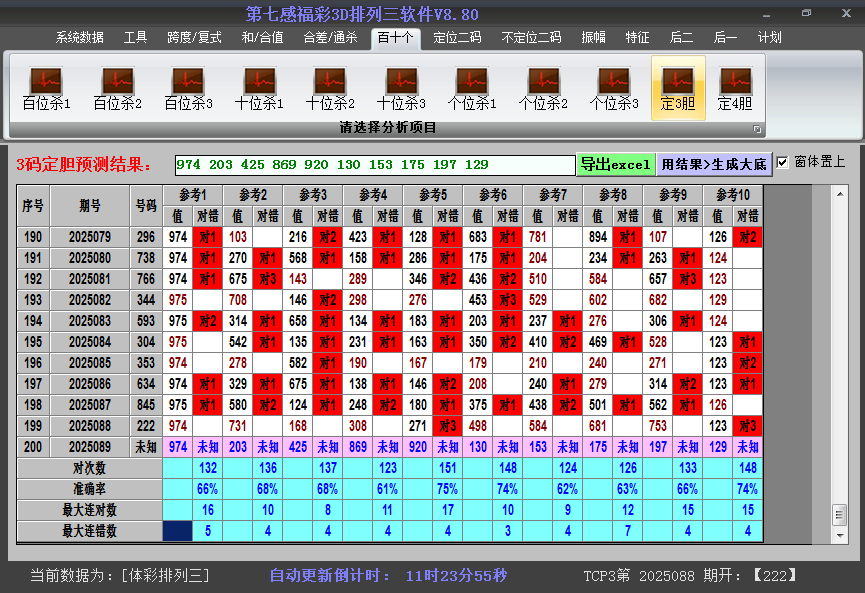
Task: Click the 号码 column header
Action: (146, 206)
